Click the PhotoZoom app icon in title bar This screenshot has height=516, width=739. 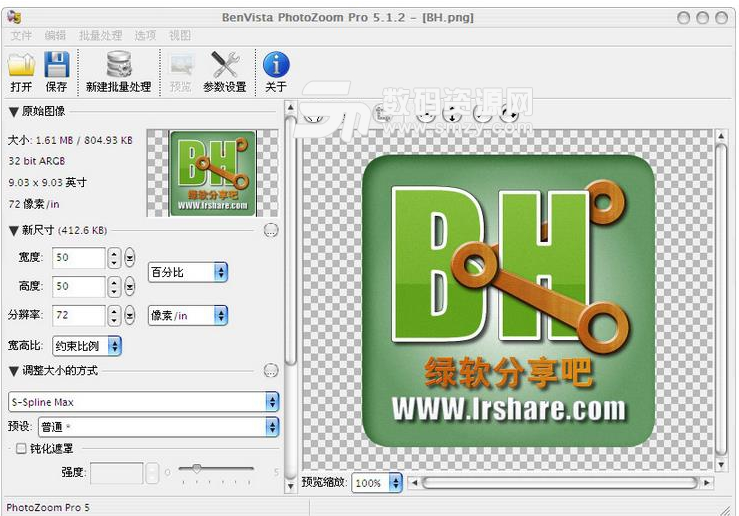15,17
